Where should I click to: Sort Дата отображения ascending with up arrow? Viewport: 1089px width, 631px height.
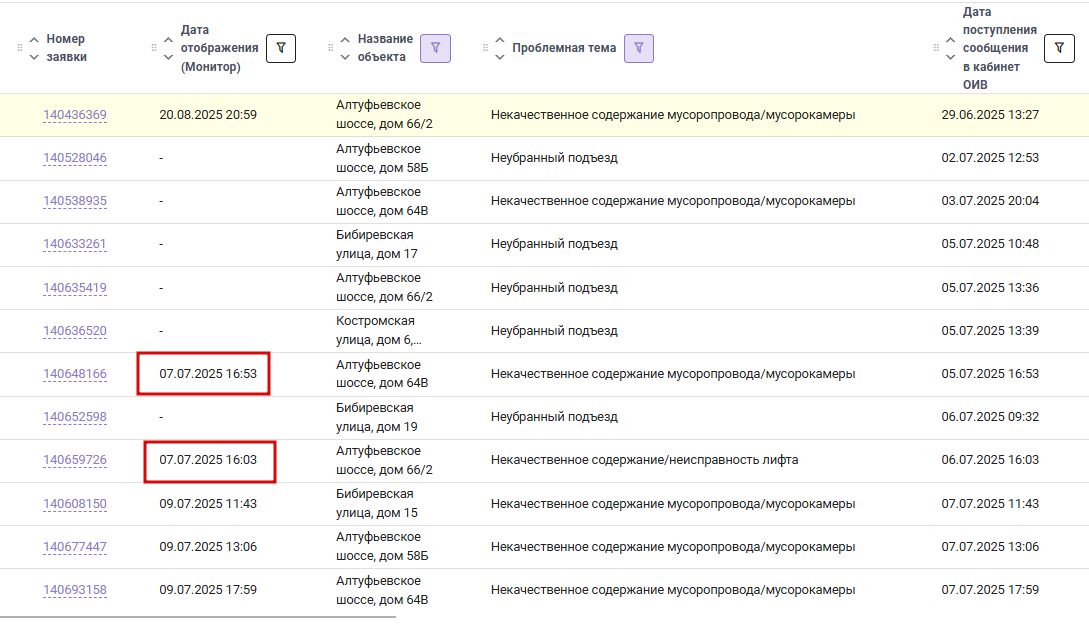click(x=168, y=40)
